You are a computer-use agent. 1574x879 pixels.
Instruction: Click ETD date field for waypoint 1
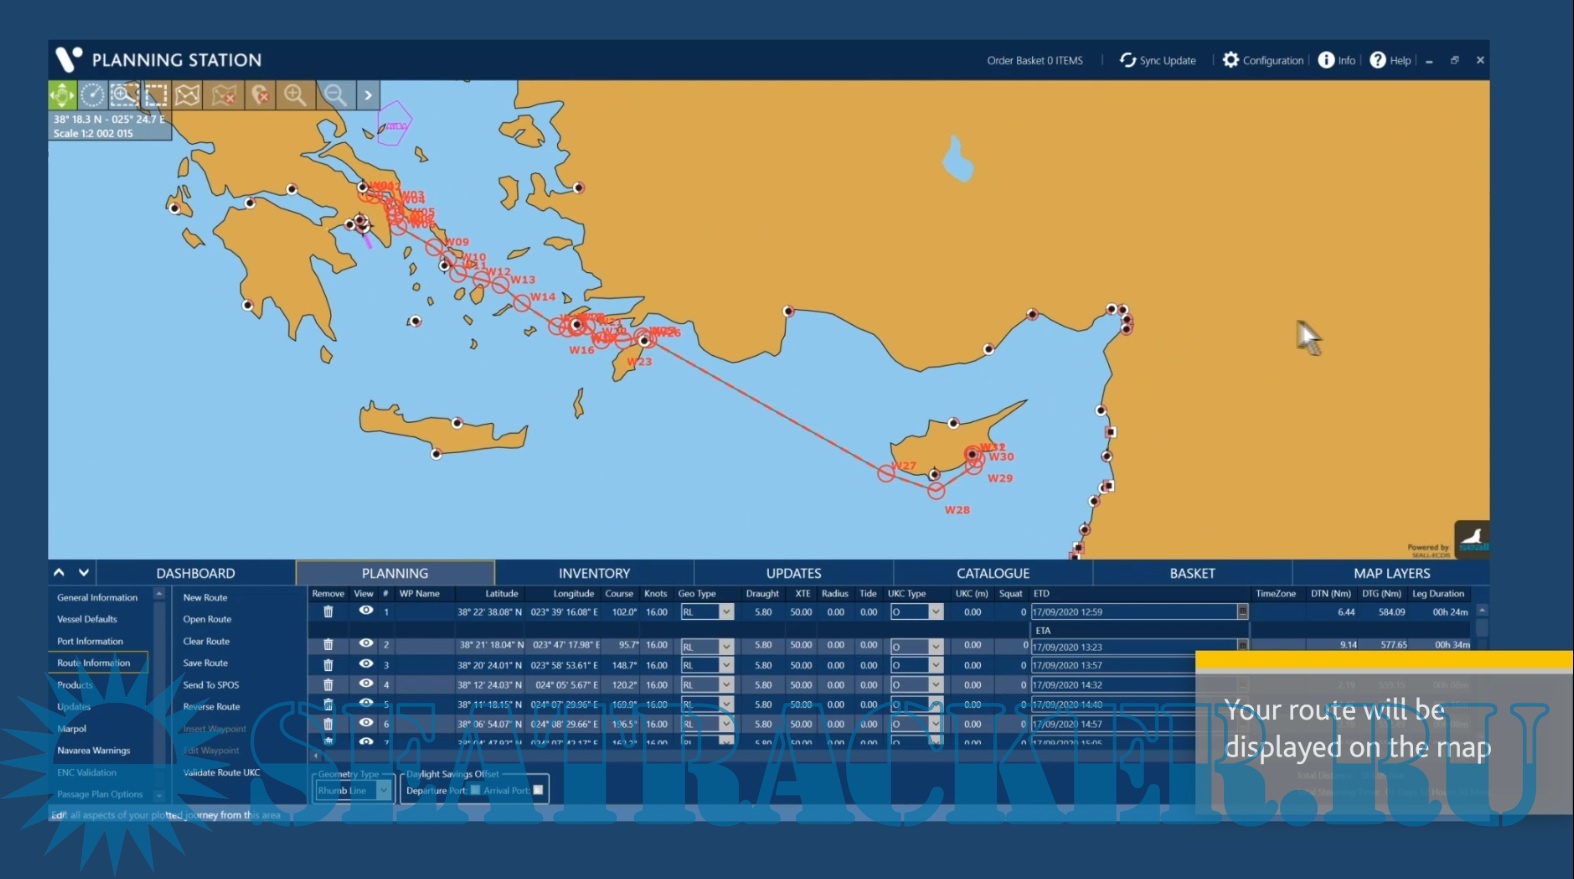point(1133,612)
